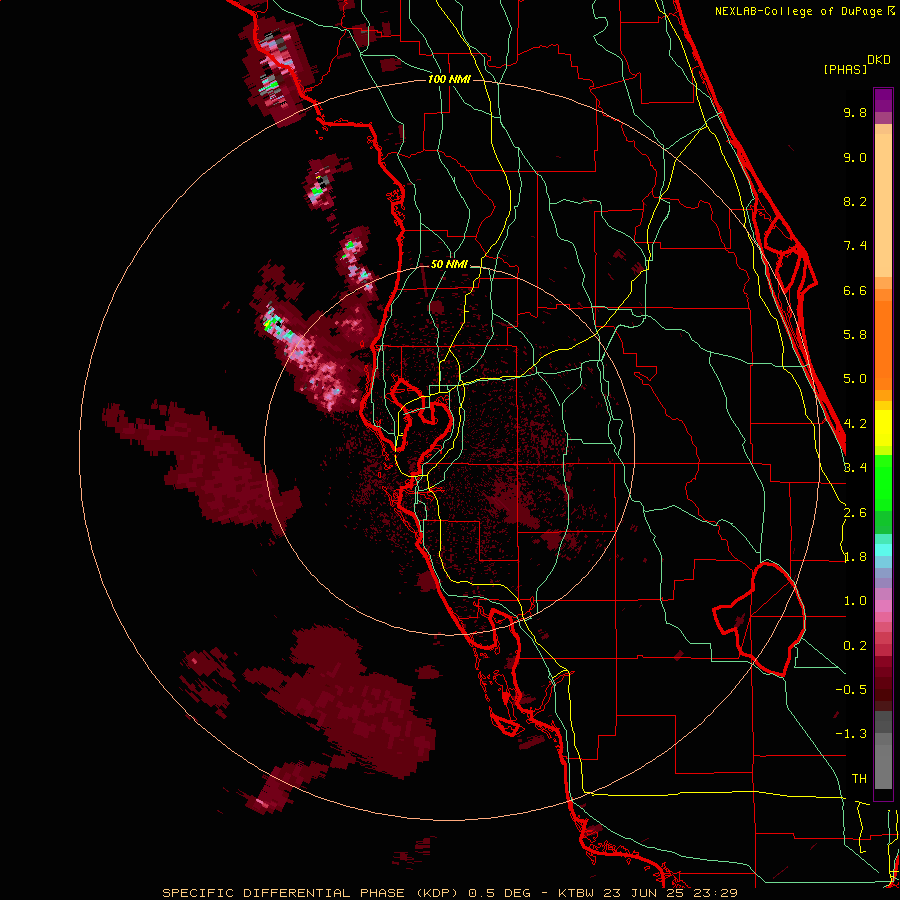The height and width of the screenshot is (900, 900).
Task: Click the DKD label above the color scale
Action: [x=879, y=60]
